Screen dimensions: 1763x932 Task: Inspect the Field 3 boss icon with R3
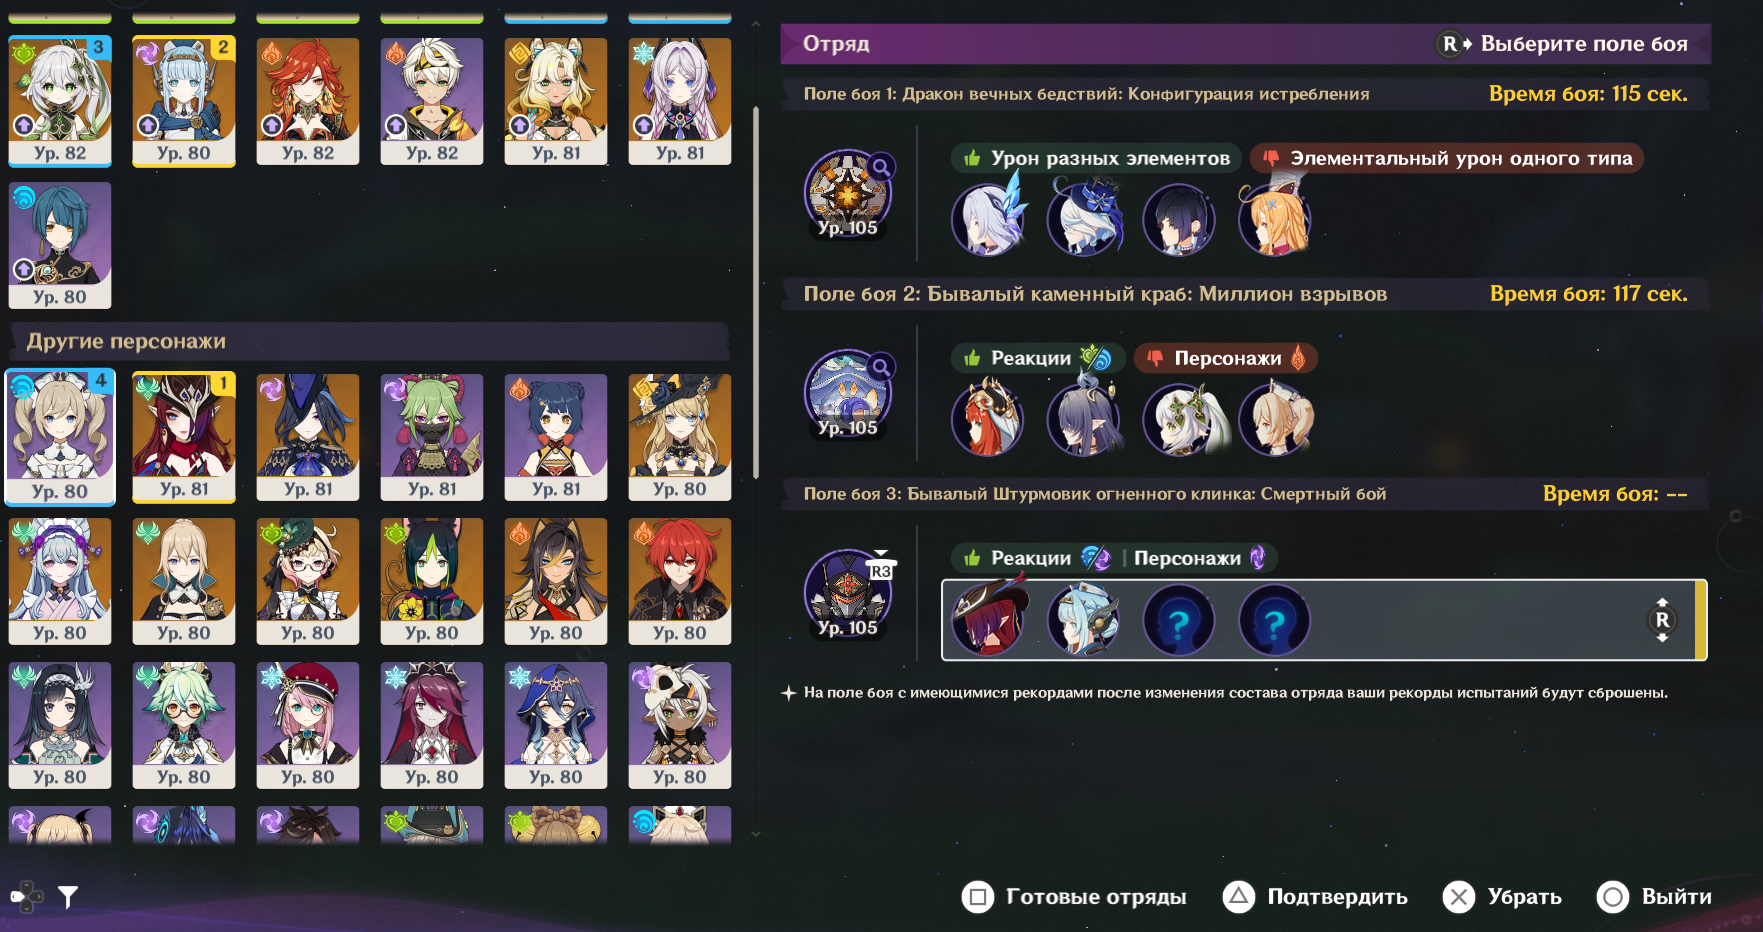[x=848, y=593]
